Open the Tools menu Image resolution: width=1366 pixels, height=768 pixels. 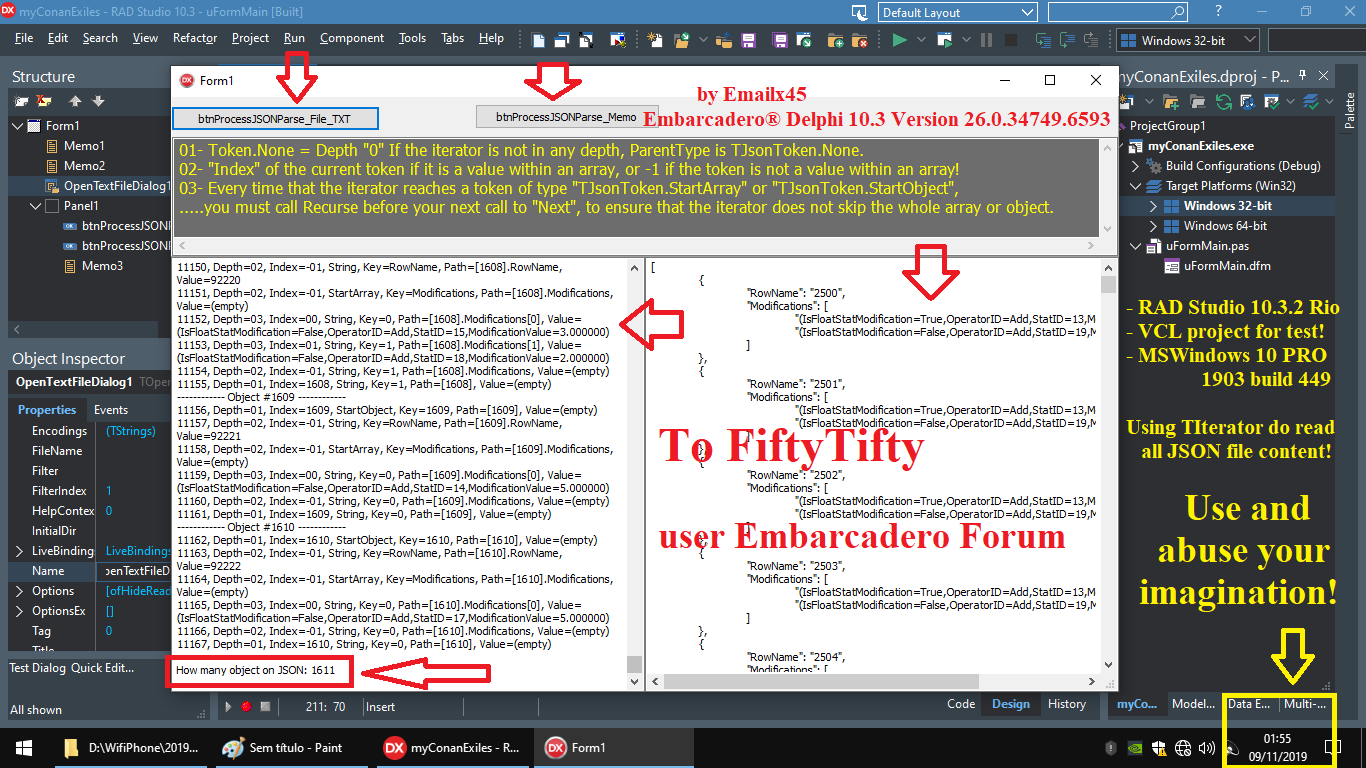pos(412,38)
